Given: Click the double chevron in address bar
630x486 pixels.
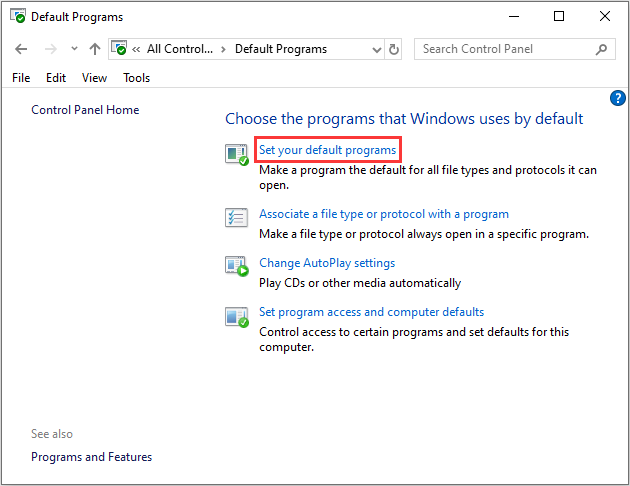Looking at the screenshot, I should point(136,49).
